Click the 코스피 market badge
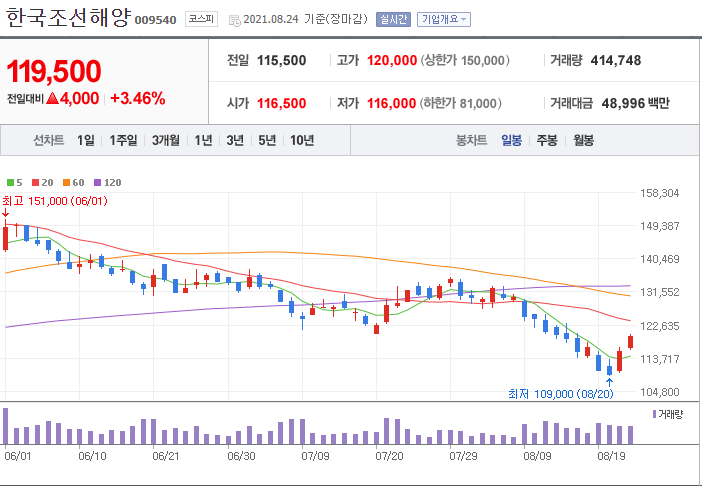This screenshot has height=486, width=702. click(x=201, y=19)
